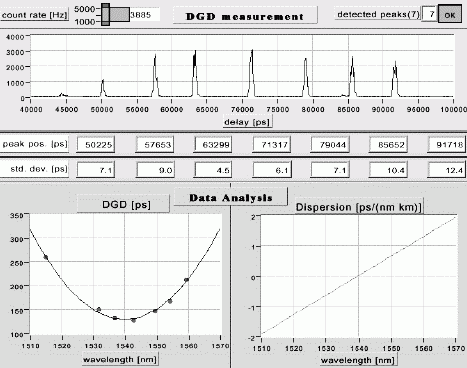Click the 'Dispersion [ps/(nm km)]' plot title
Viewport: 467px width, 368px height.
(359, 207)
